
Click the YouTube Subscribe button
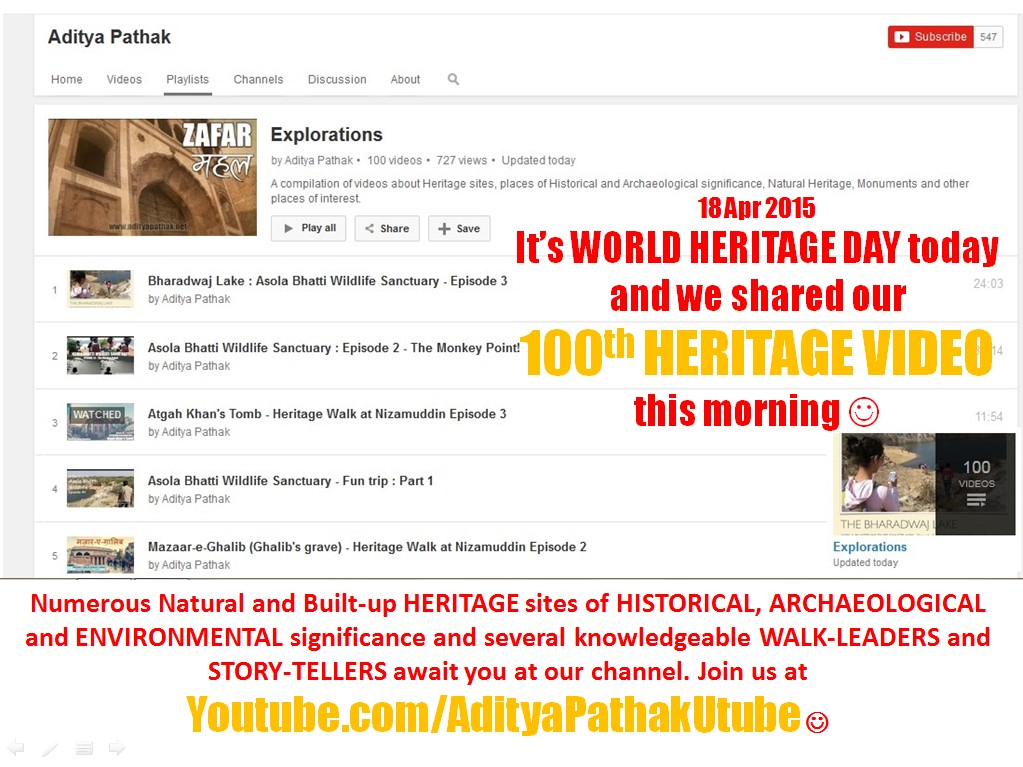[x=930, y=37]
